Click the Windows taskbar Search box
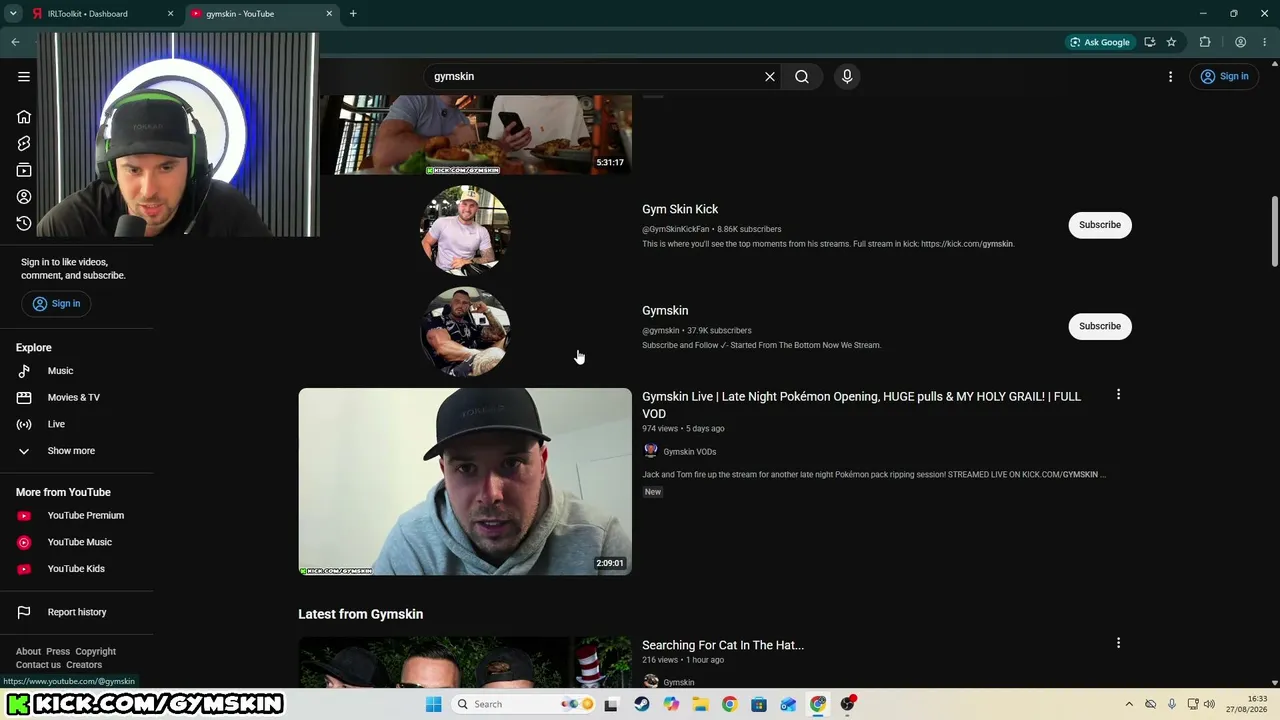The image size is (1280, 720). (522, 704)
